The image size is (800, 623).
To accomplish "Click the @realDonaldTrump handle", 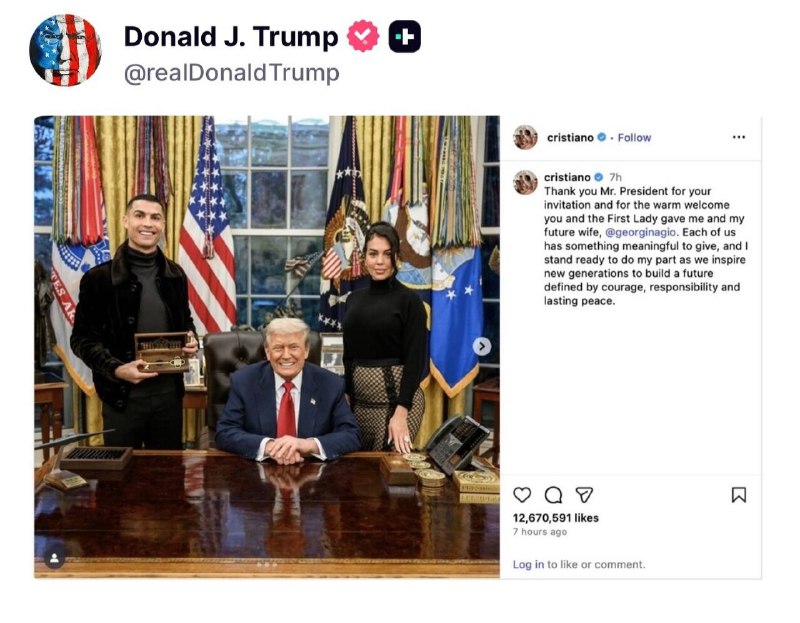I will tap(232, 72).
